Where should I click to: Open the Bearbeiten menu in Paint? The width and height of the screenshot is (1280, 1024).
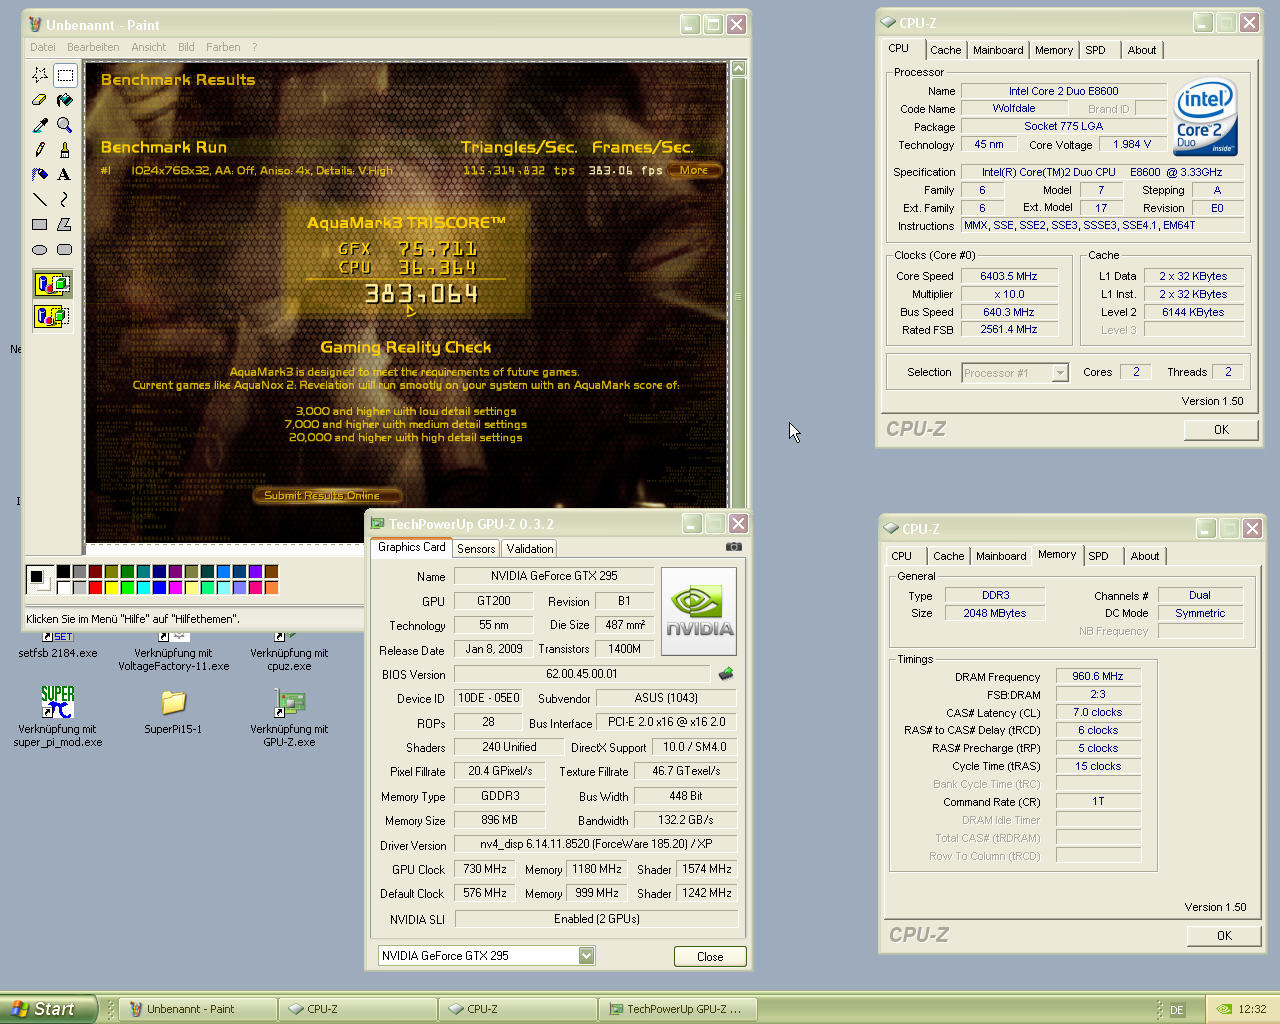tap(93, 47)
